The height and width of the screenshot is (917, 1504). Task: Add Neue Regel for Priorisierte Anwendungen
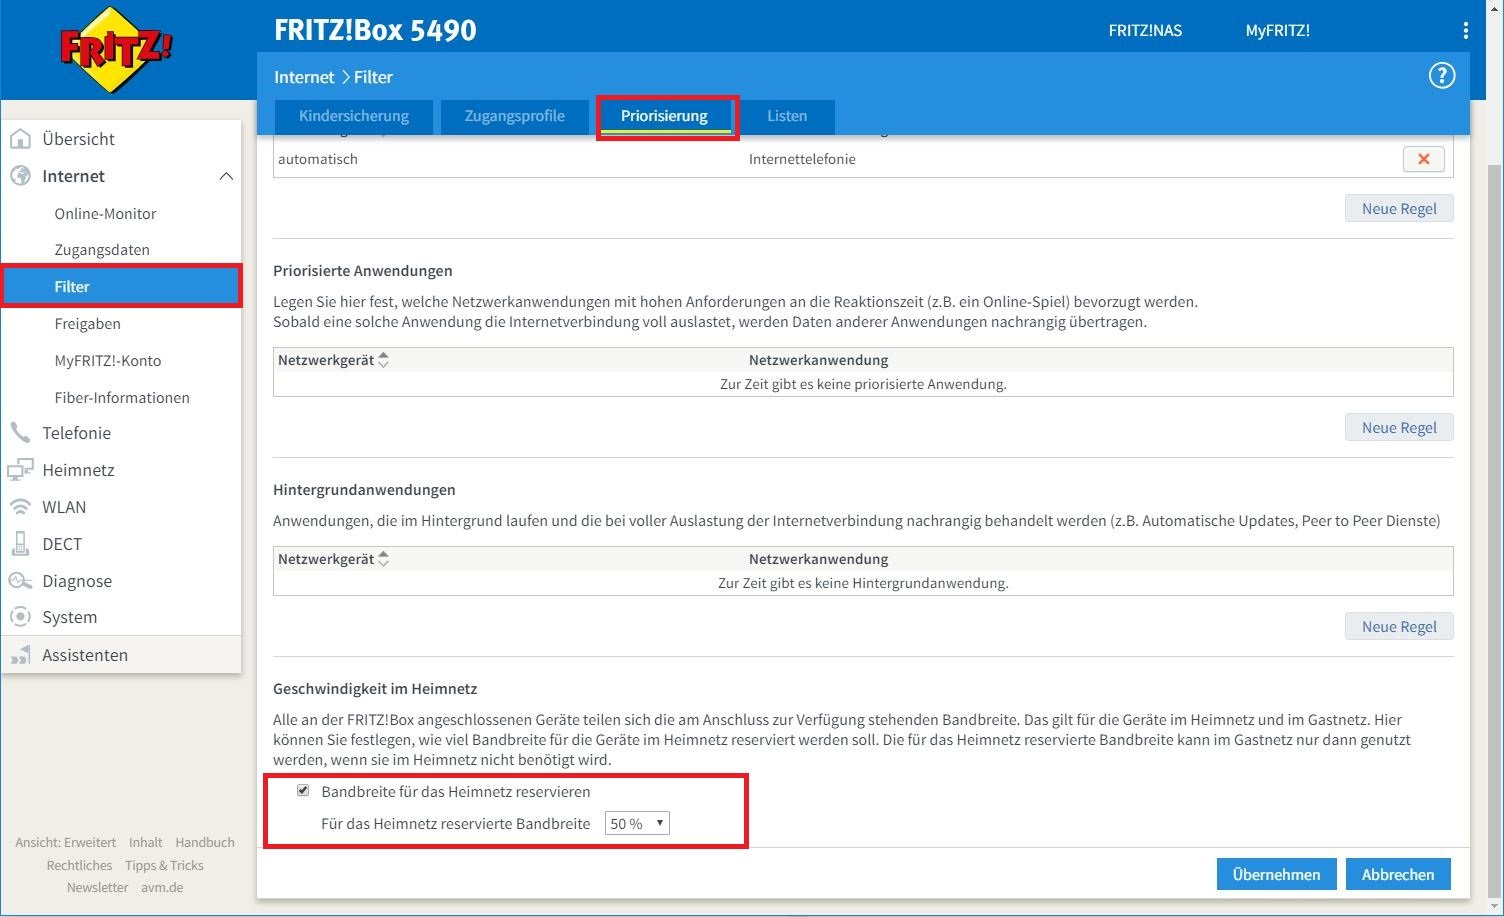1399,427
